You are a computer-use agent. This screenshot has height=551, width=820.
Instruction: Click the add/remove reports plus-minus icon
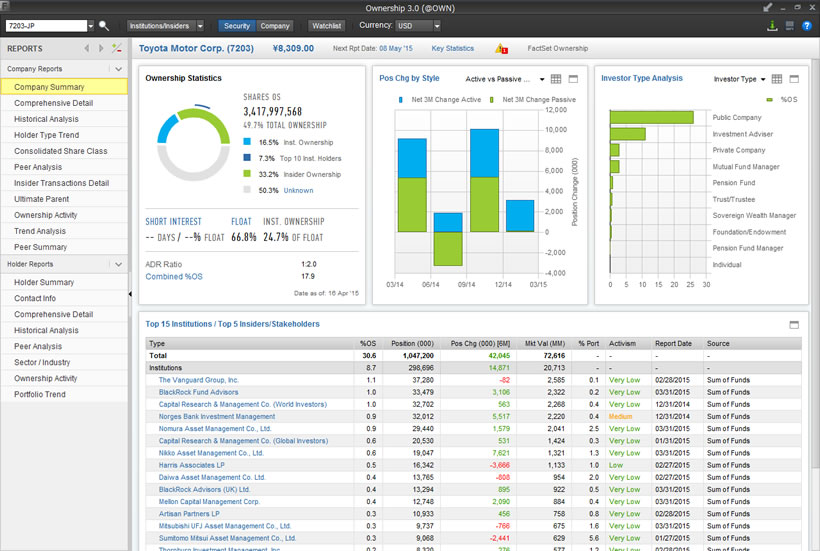117,48
